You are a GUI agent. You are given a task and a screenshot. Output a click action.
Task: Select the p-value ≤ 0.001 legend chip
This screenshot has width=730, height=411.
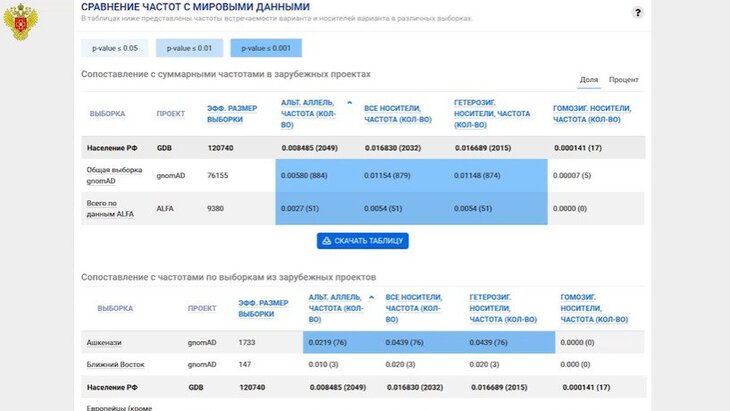(265, 48)
